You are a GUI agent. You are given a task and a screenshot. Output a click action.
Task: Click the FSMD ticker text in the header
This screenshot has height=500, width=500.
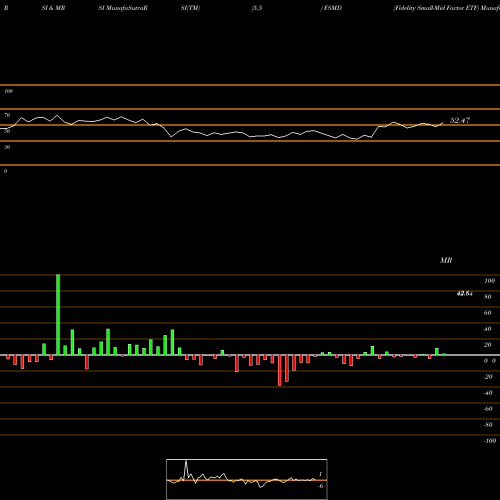click(x=333, y=8)
